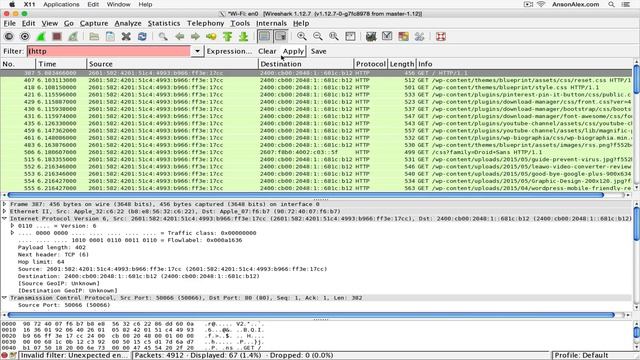Open the macOS Applications menu
Screen dimensions: 640x360
(x=61, y=4)
